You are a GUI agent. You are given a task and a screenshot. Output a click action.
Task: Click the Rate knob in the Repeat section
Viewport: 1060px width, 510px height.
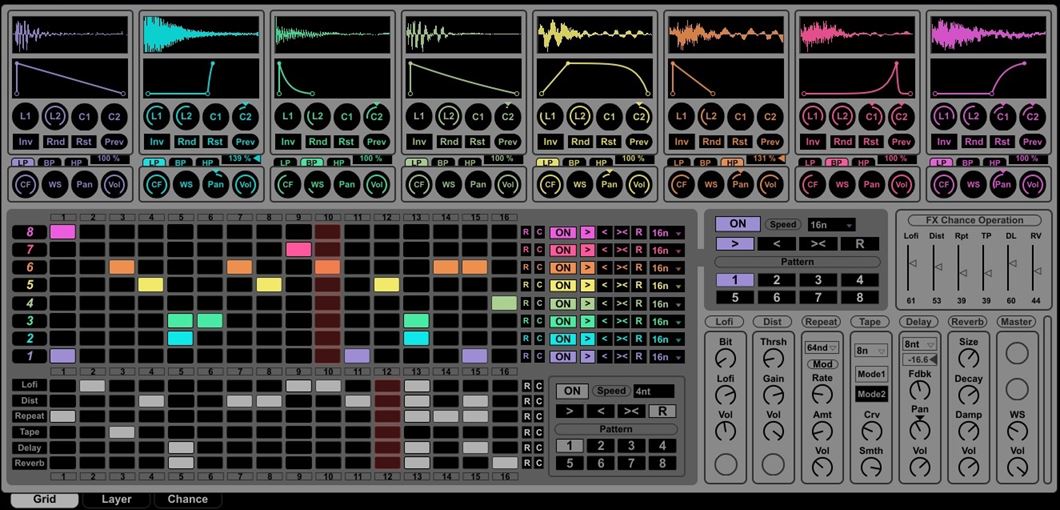821,394
